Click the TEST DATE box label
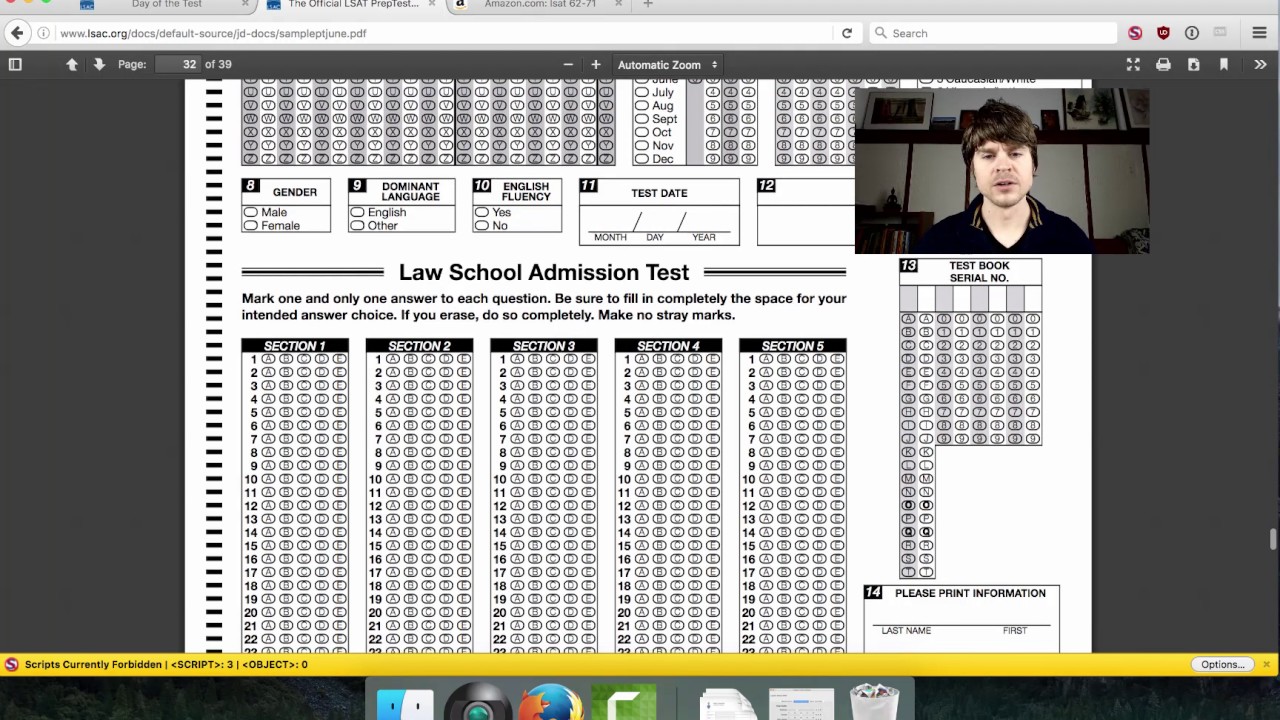The width and height of the screenshot is (1280, 720). pyautogui.click(x=659, y=193)
